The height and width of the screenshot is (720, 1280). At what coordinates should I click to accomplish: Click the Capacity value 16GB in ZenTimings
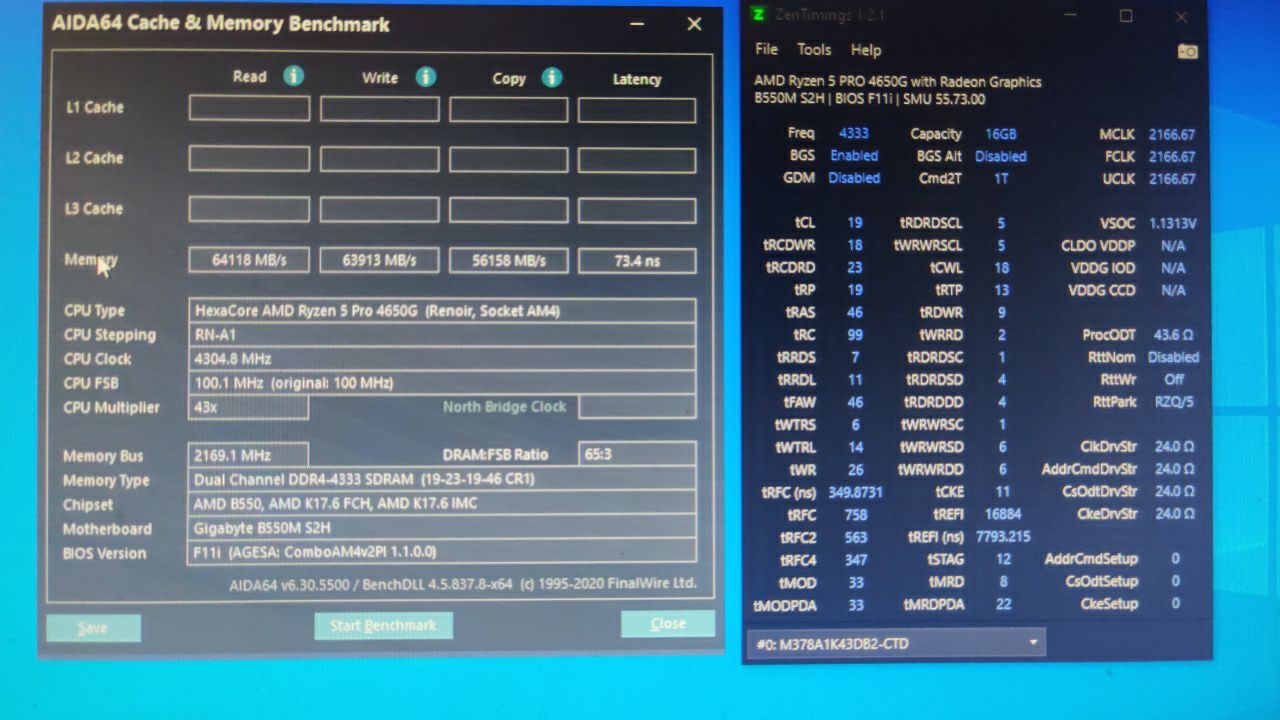click(x=1000, y=134)
